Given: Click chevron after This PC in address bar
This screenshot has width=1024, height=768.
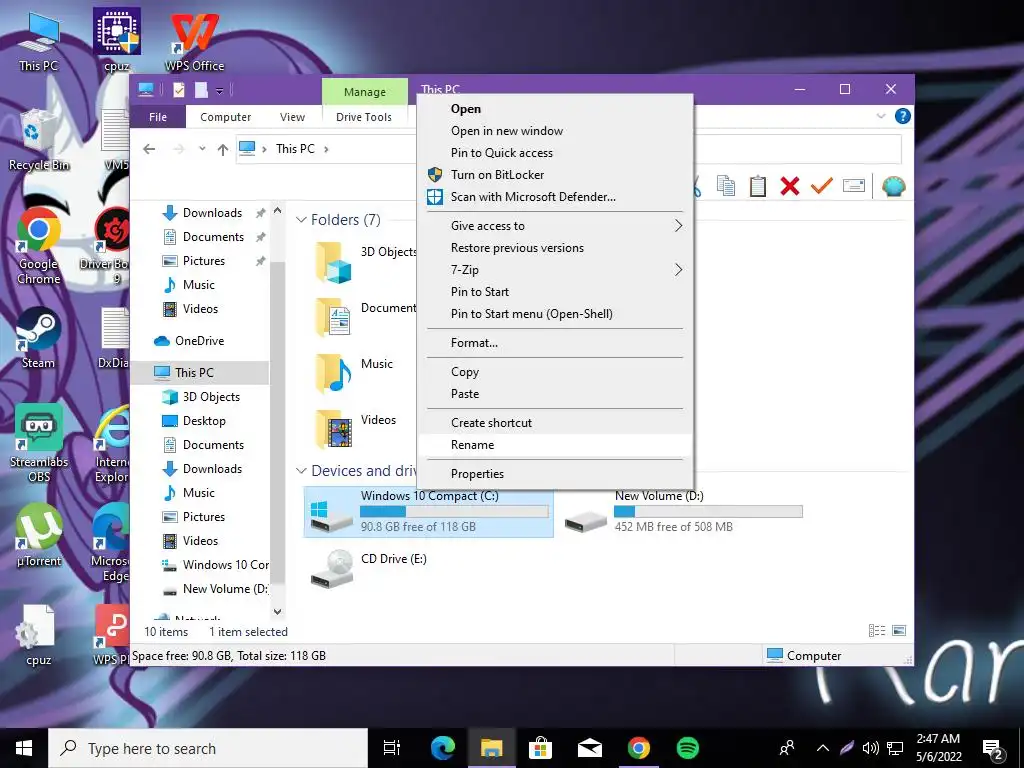Looking at the screenshot, I should point(326,149).
